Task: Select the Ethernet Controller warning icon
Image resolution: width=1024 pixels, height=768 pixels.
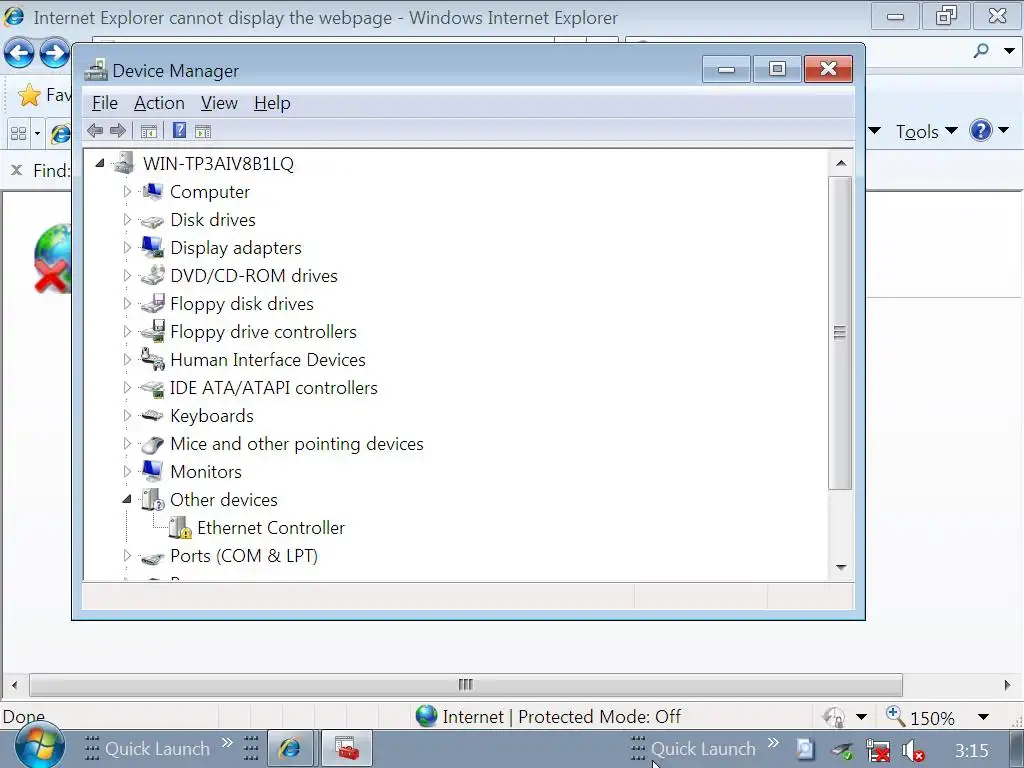Action: tap(180, 528)
